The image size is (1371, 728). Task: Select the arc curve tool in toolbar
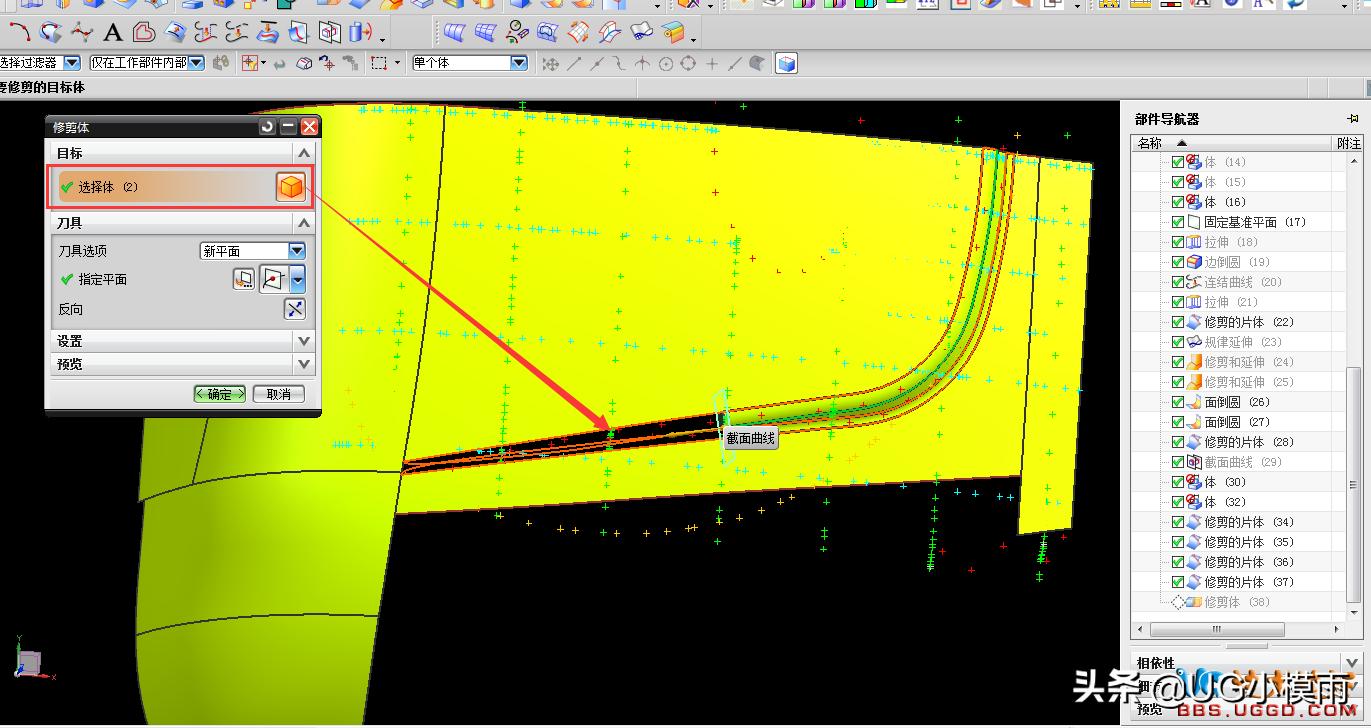(19, 33)
